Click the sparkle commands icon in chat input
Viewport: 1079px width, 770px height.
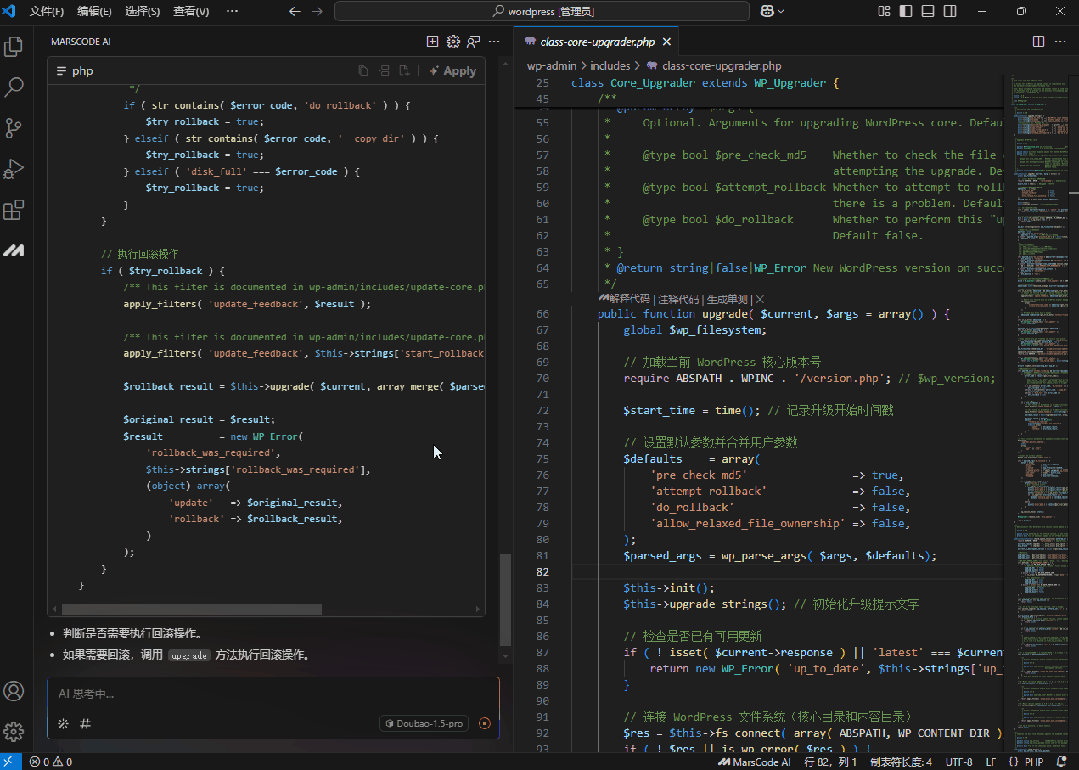[63, 724]
